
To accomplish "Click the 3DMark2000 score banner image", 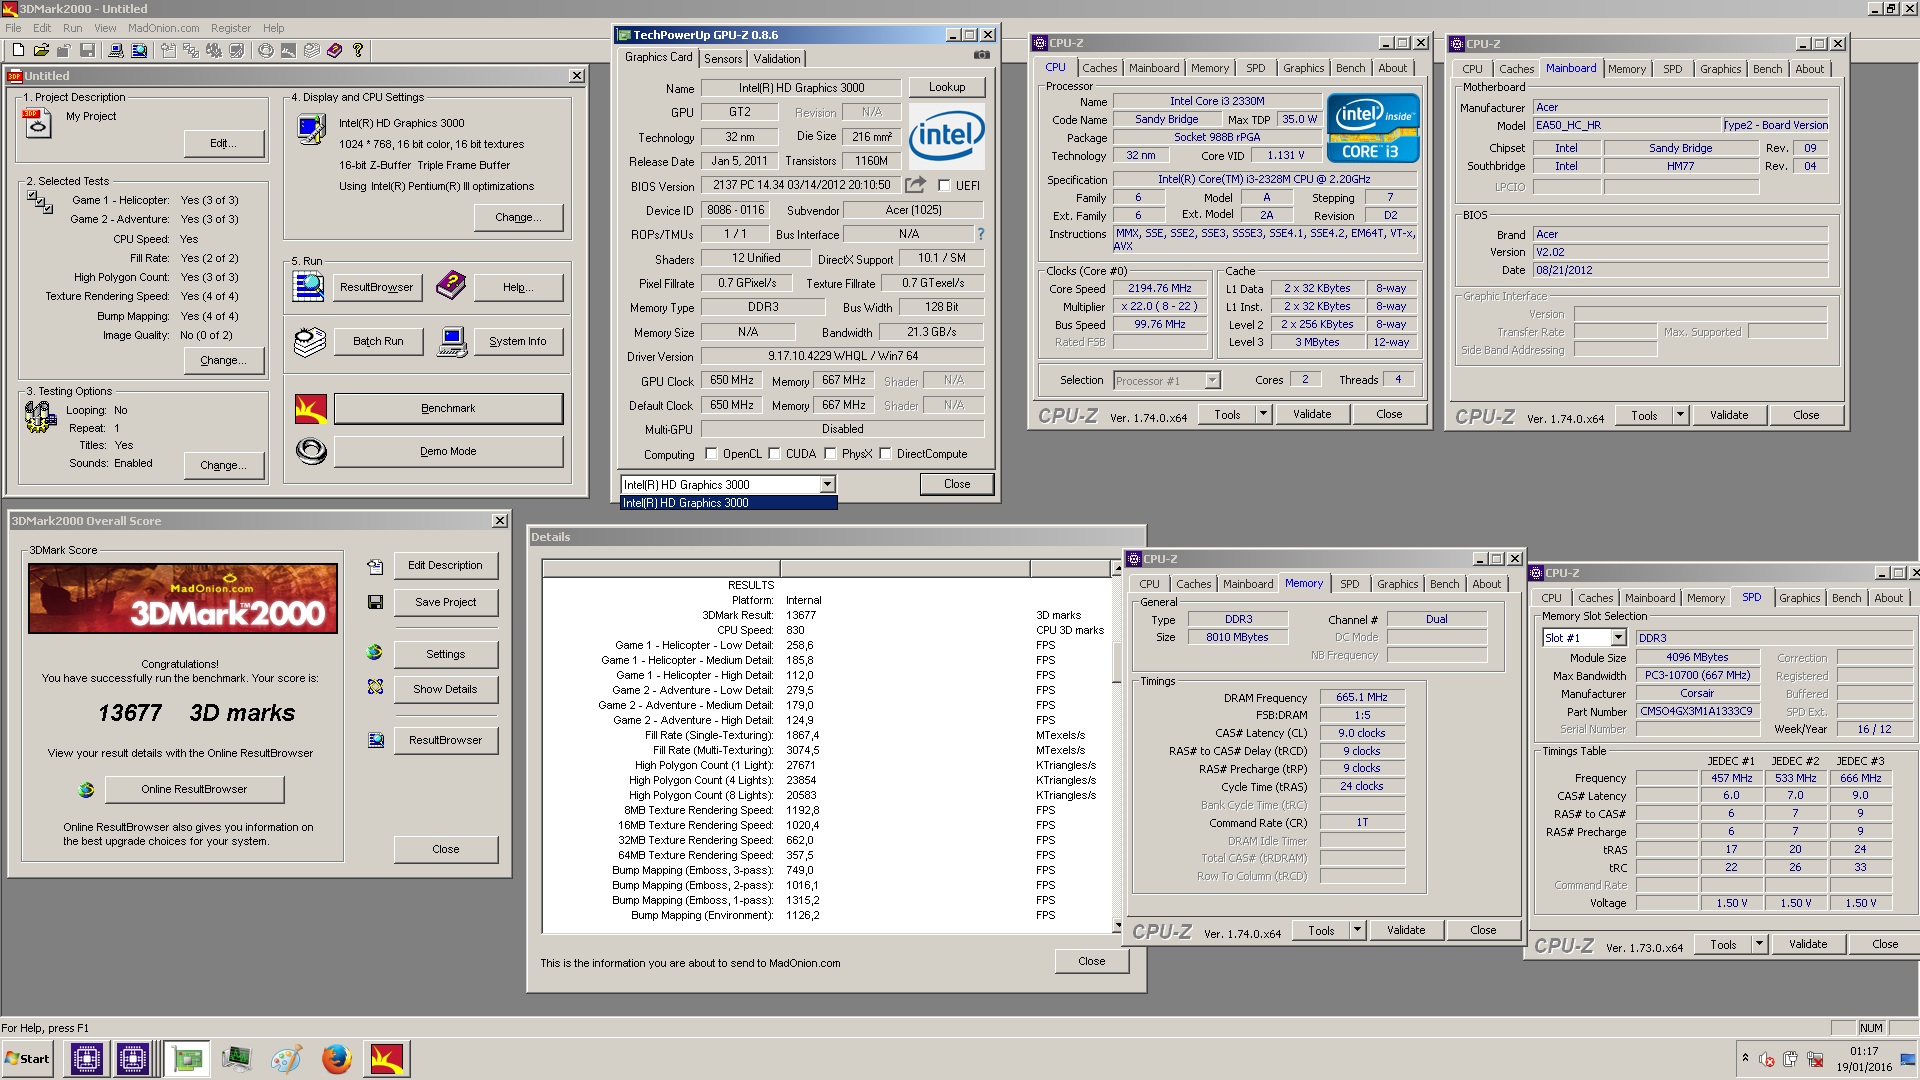I will pos(183,598).
